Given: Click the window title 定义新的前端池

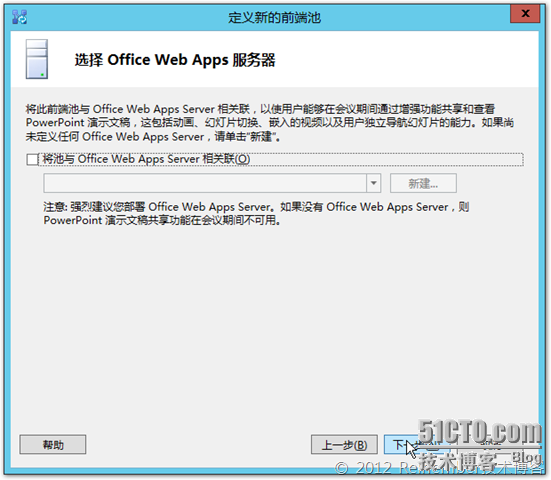Looking at the screenshot, I should 274,17.
